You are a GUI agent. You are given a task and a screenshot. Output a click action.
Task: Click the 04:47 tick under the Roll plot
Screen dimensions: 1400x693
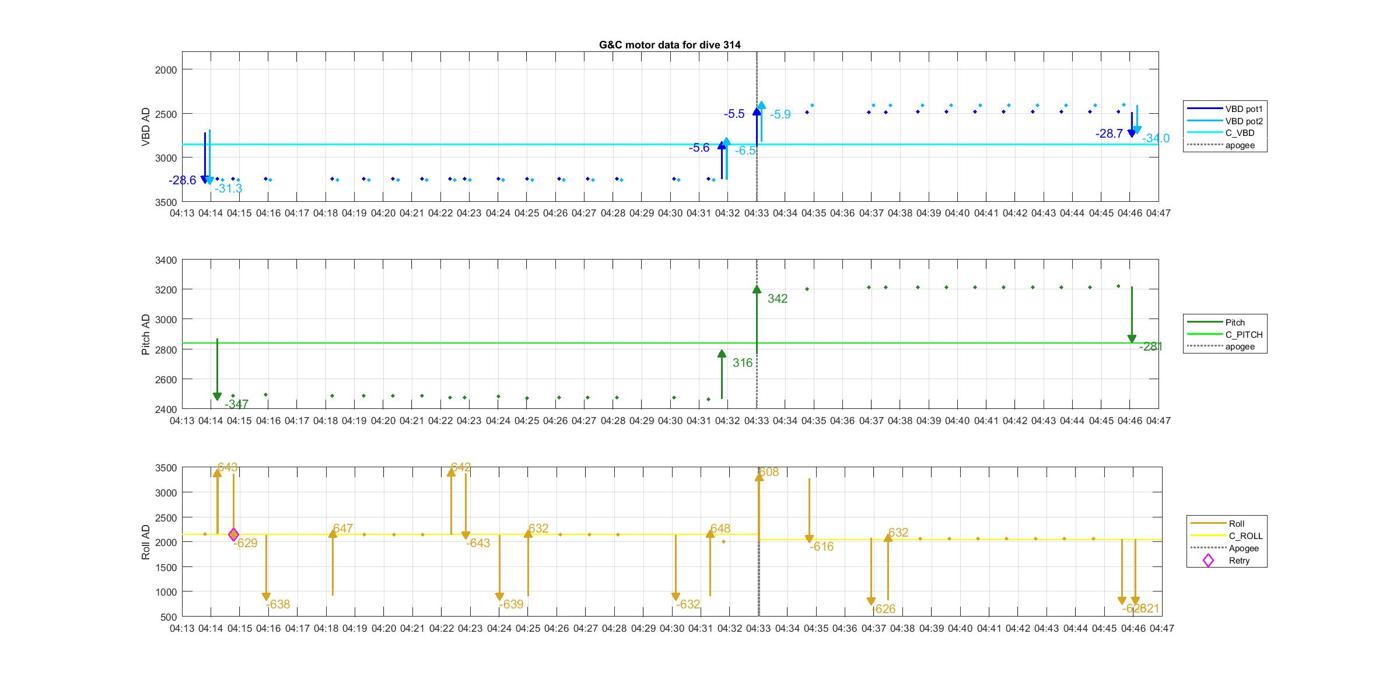tap(1161, 629)
